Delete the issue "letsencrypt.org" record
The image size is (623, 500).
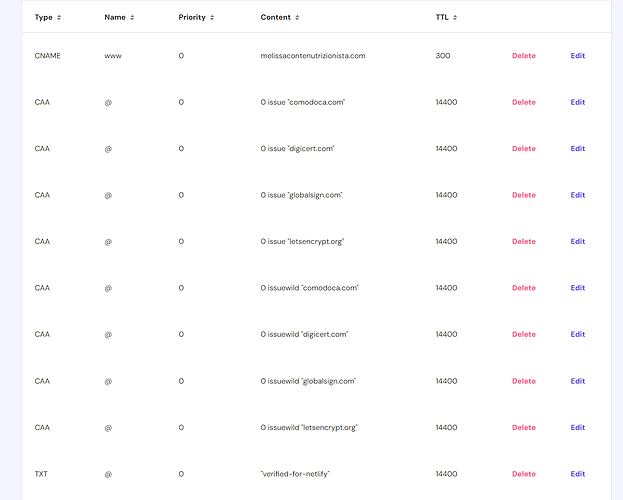tap(523, 242)
